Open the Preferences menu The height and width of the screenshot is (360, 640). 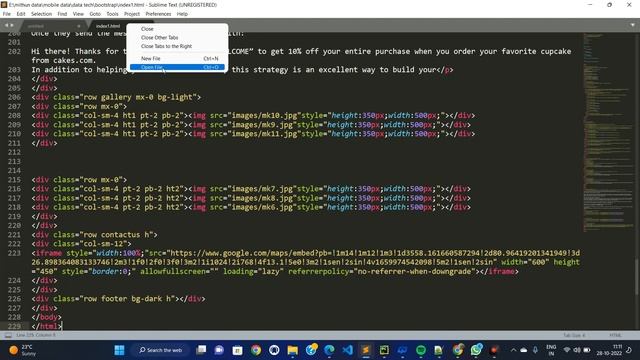click(x=158, y=14)
